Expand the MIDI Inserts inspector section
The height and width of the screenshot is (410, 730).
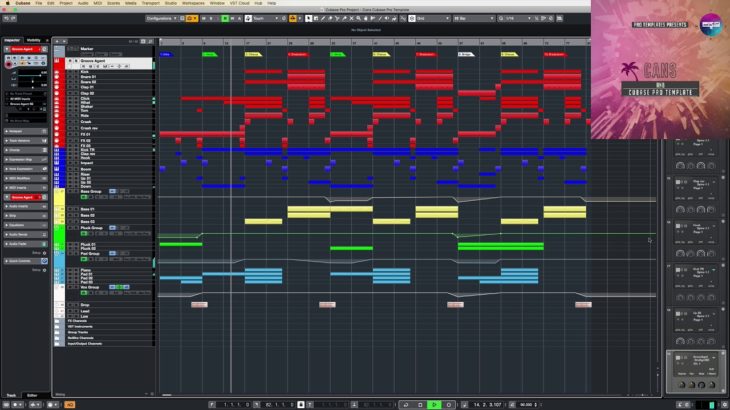tap(26, 188)
